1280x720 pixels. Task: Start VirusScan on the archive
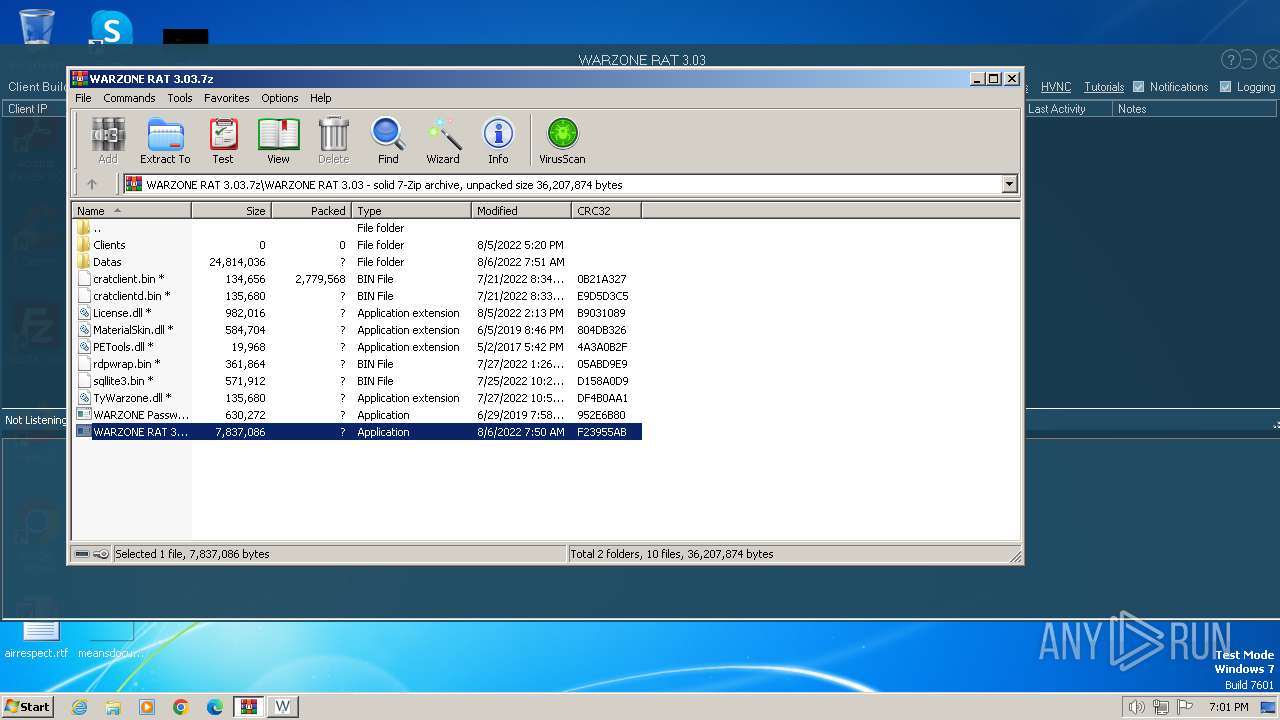(x=562, y=140)
